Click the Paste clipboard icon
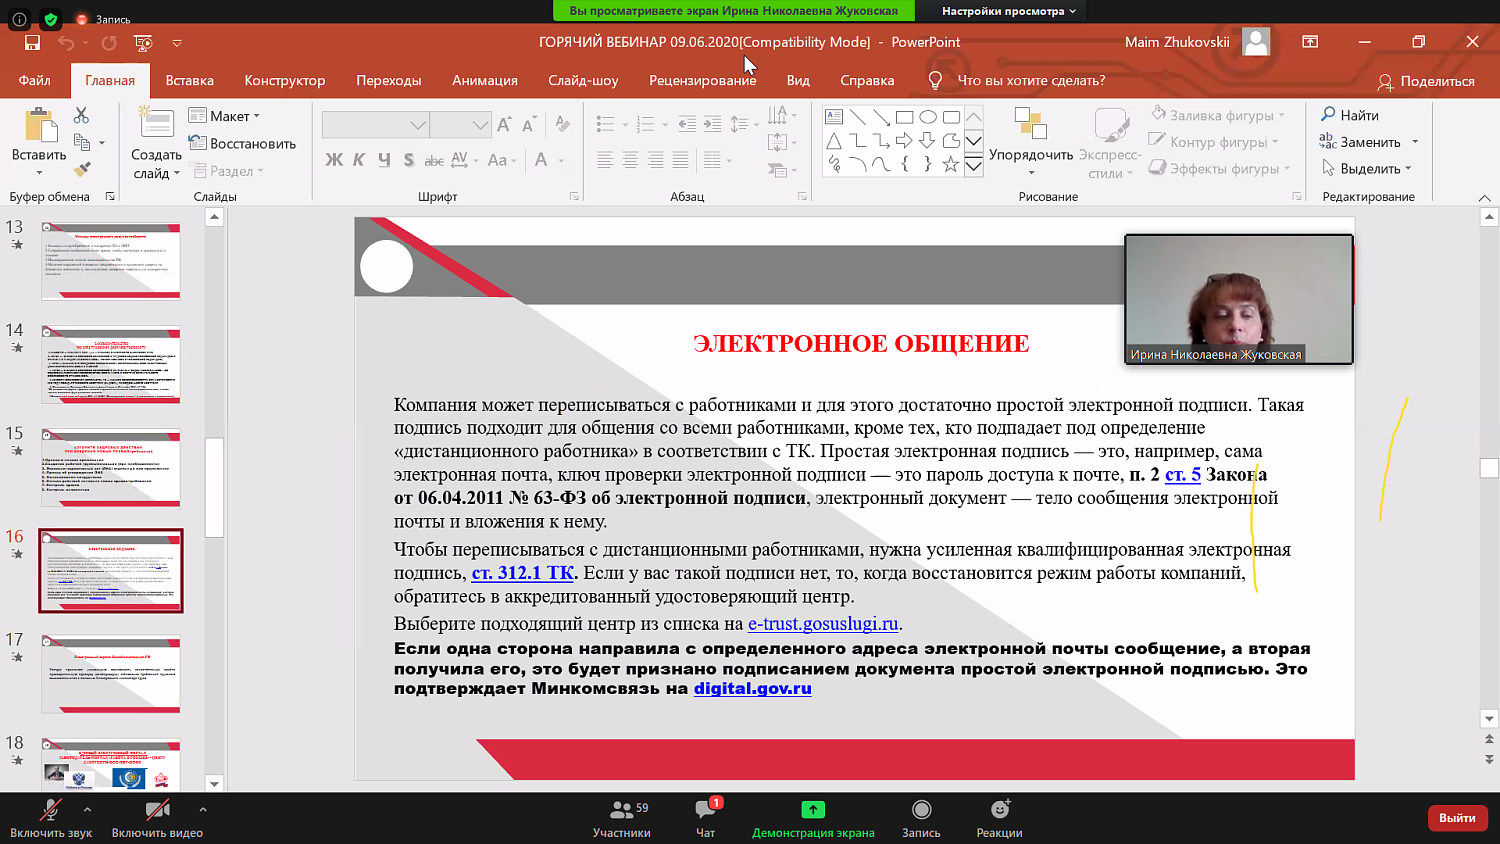The image size is (1500, 844). (x=39, y=127)
